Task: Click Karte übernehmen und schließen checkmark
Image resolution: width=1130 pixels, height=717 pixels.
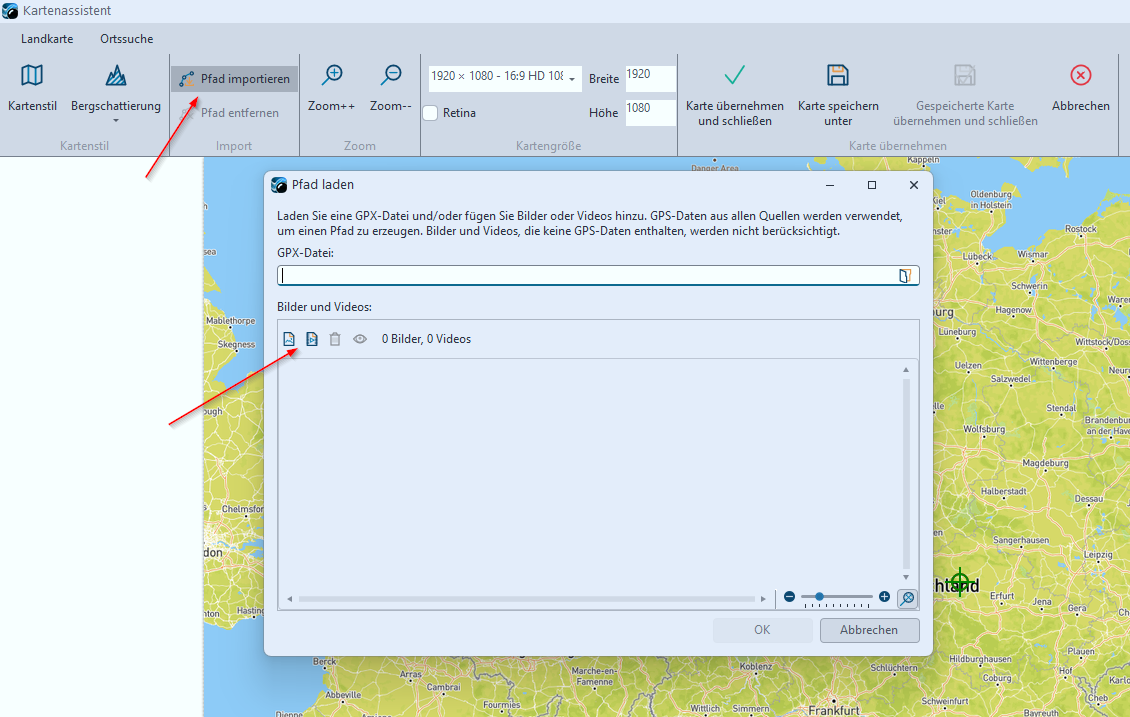Action: tap(734, 75)
